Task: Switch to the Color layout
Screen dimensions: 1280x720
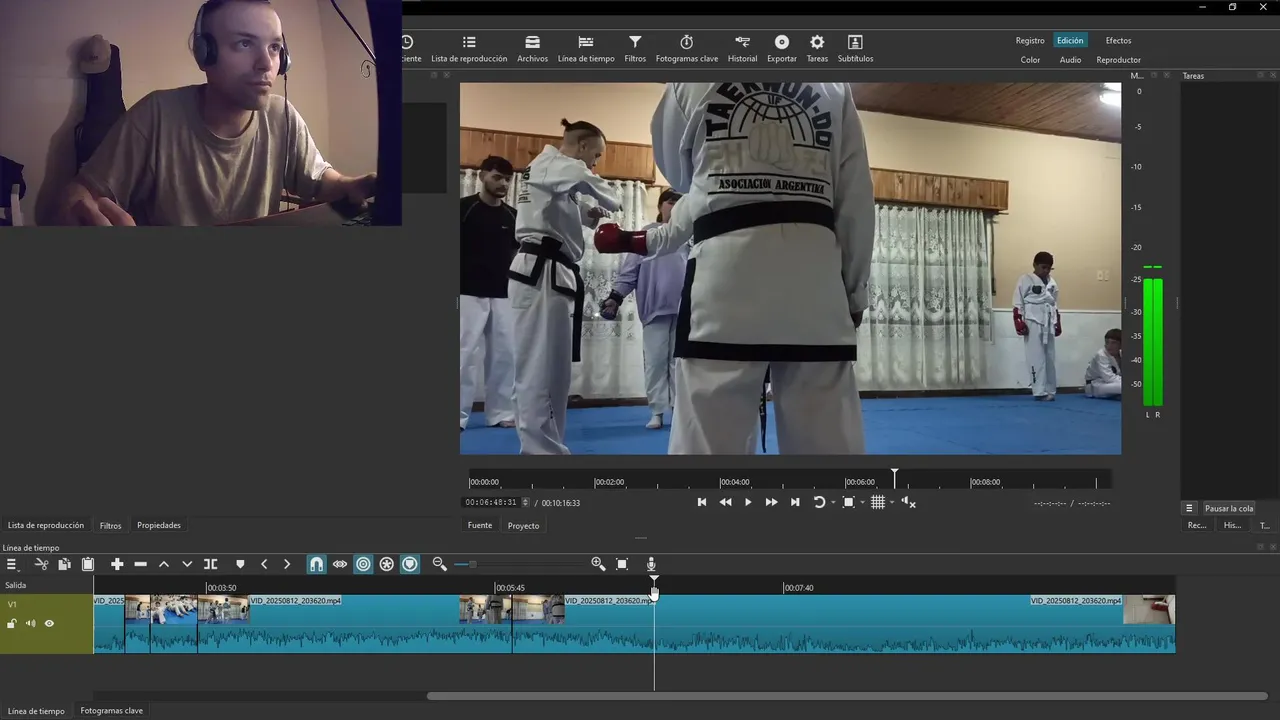Action: (x=1030, y=60)
